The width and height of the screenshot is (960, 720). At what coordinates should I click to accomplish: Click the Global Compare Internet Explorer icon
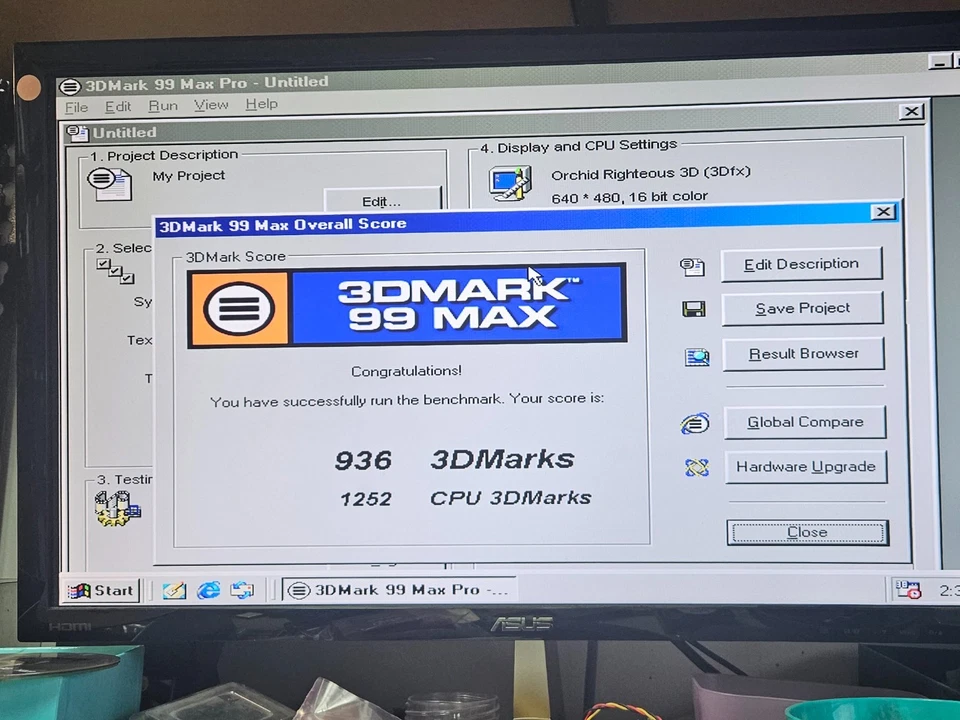click(x=695, y=422)
